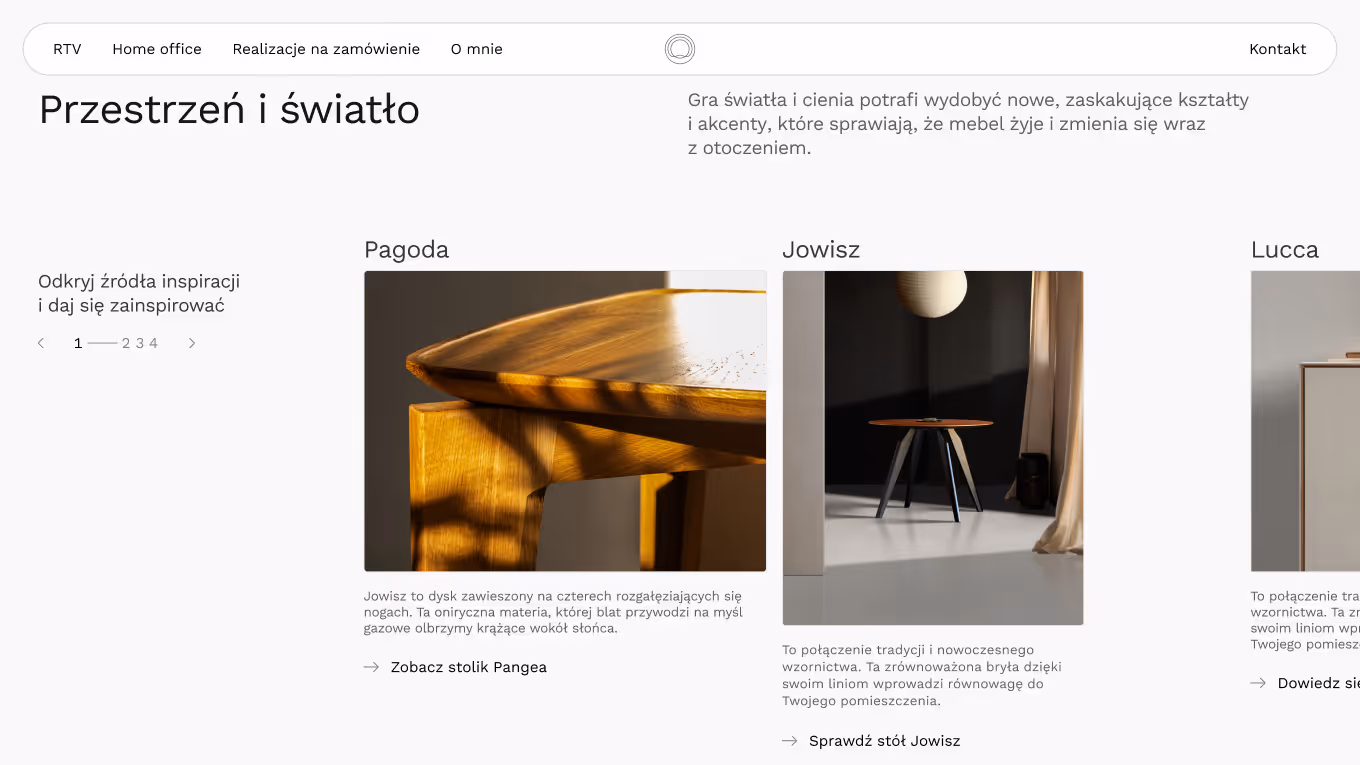Image resolution: width=1360 pixels, height=765 pixels.
Task: Follow the Zobacz stolik Pangea link
Action: [469, 667]
